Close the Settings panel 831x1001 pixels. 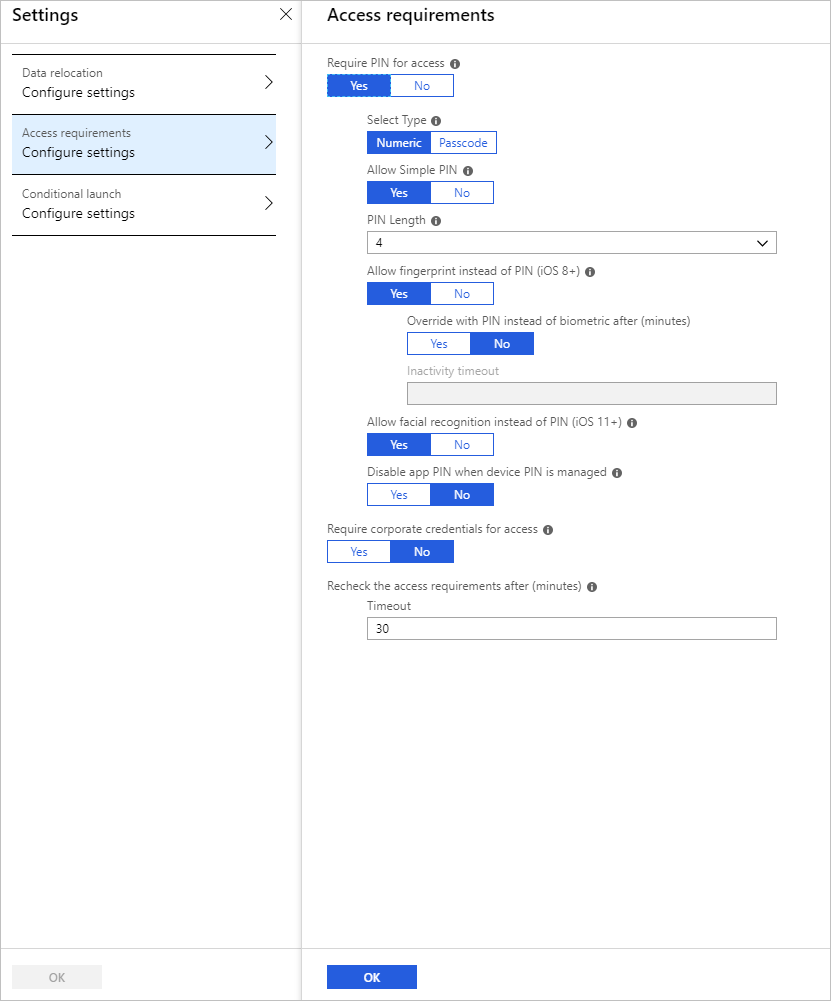click(x=286, y=15)
